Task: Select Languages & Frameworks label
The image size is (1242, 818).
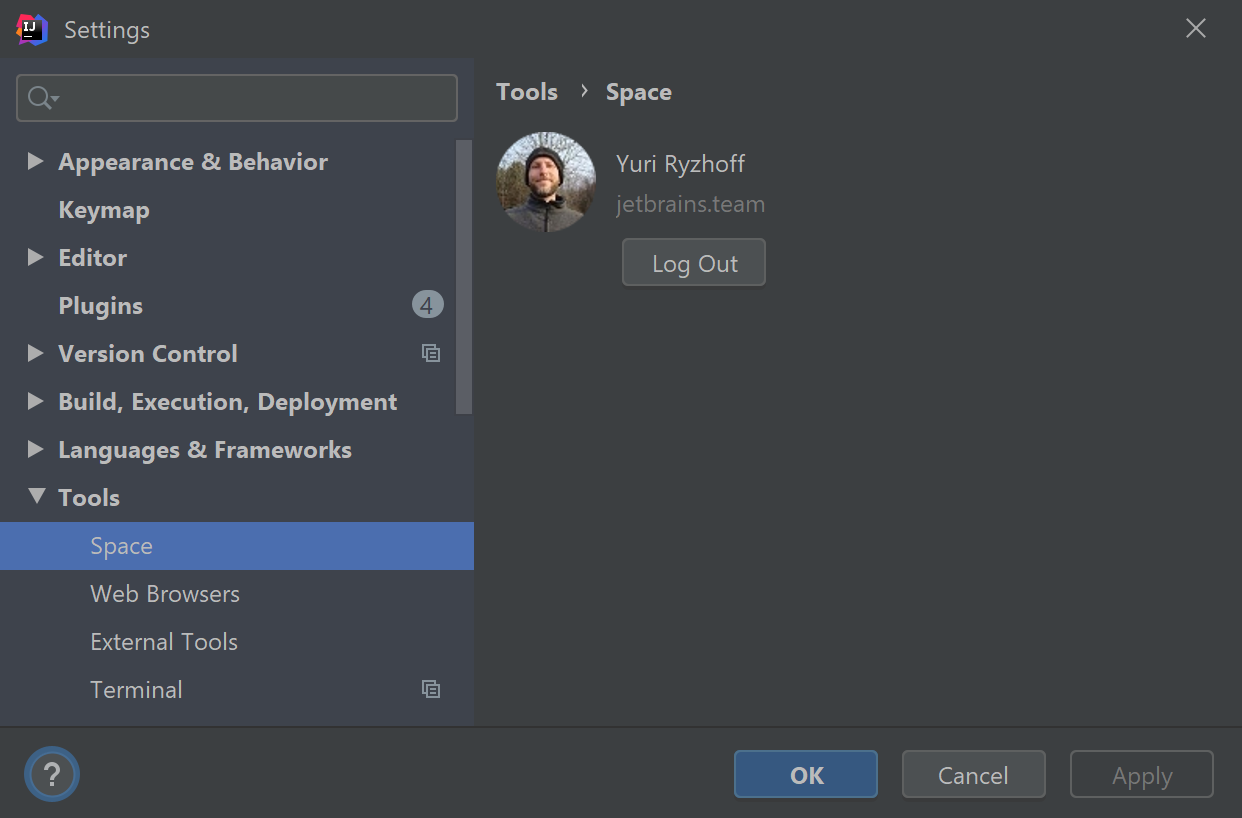Action: pyautogui.click(x=205, y=450)
